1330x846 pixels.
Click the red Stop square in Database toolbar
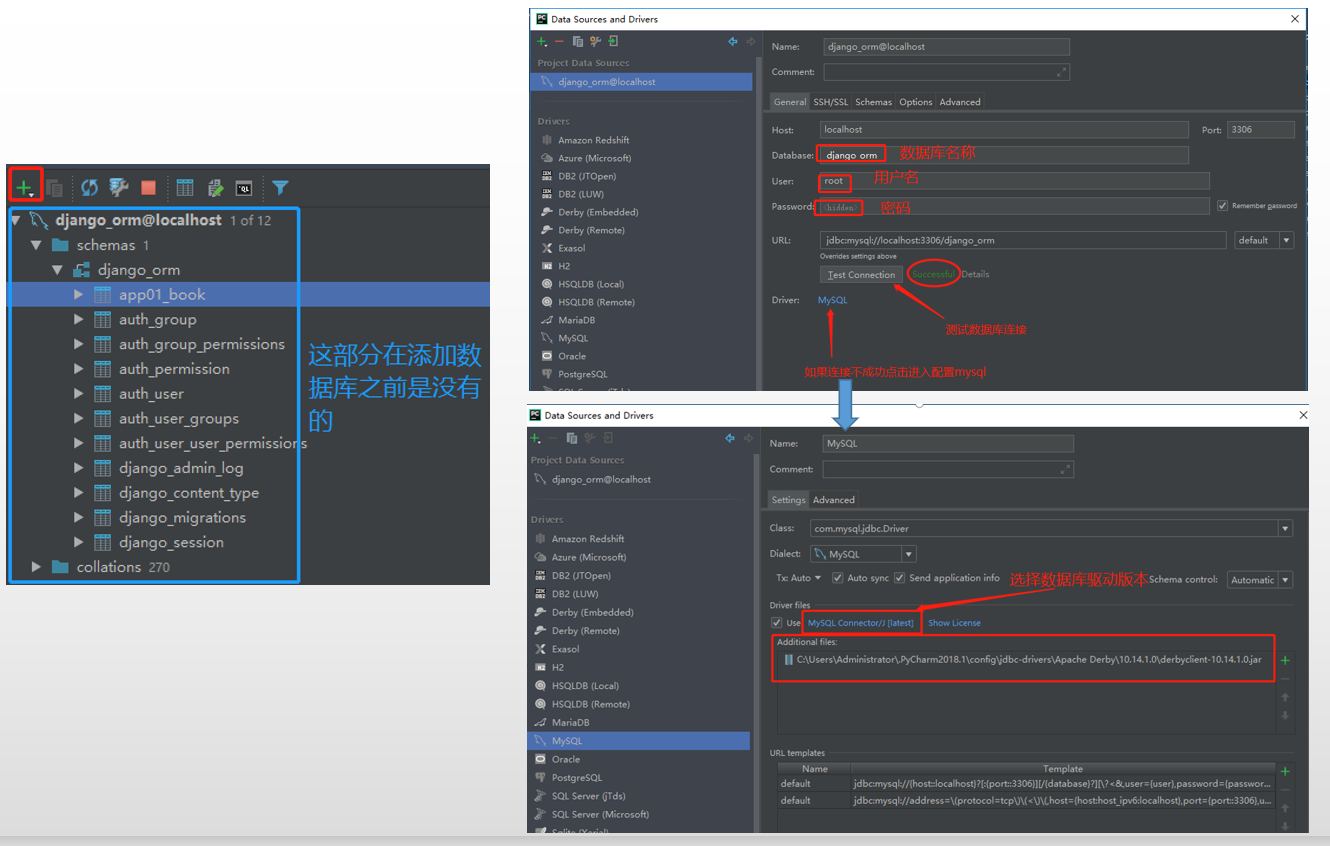(x=148, y=187)
